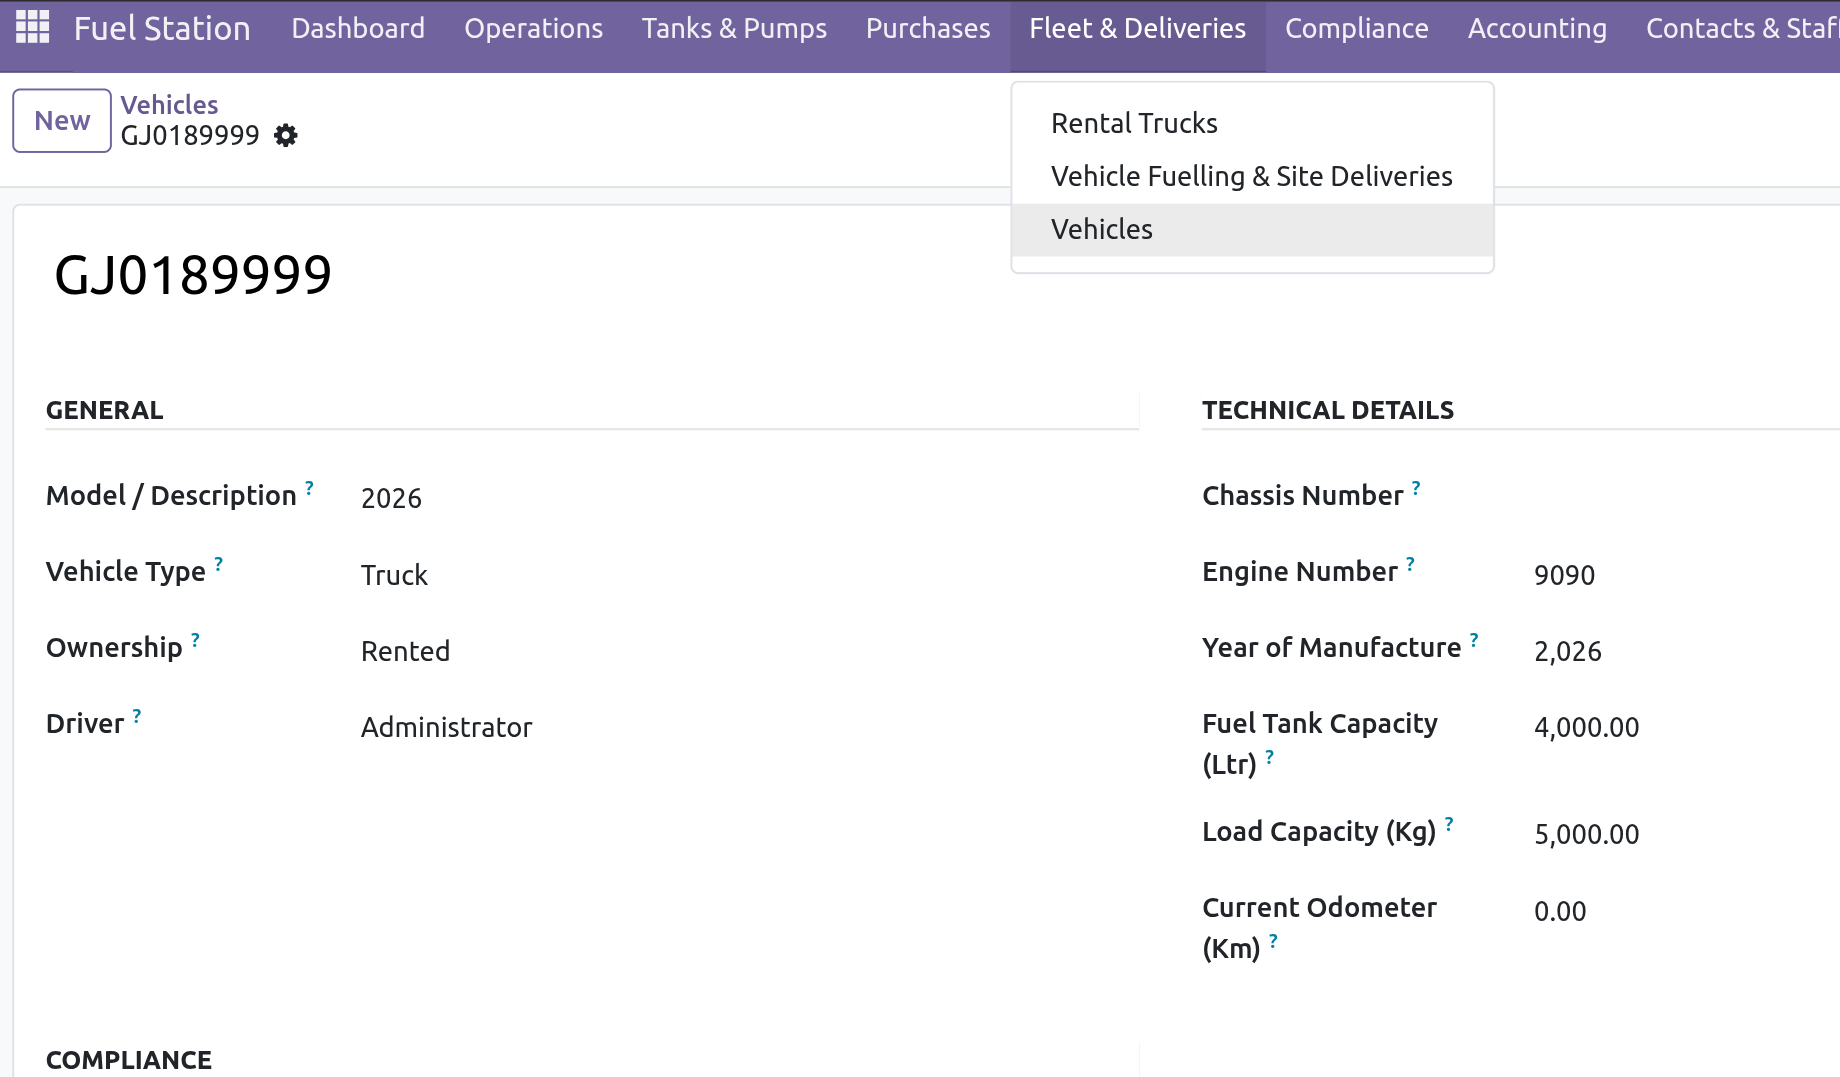Show help tooltip for Driver

pos(137,716)
